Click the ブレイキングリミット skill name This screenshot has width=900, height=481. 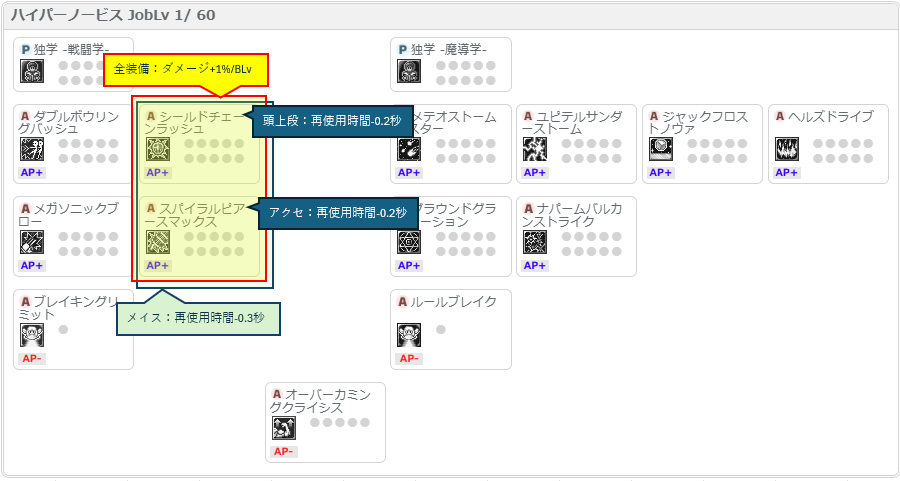pos(69,308)
